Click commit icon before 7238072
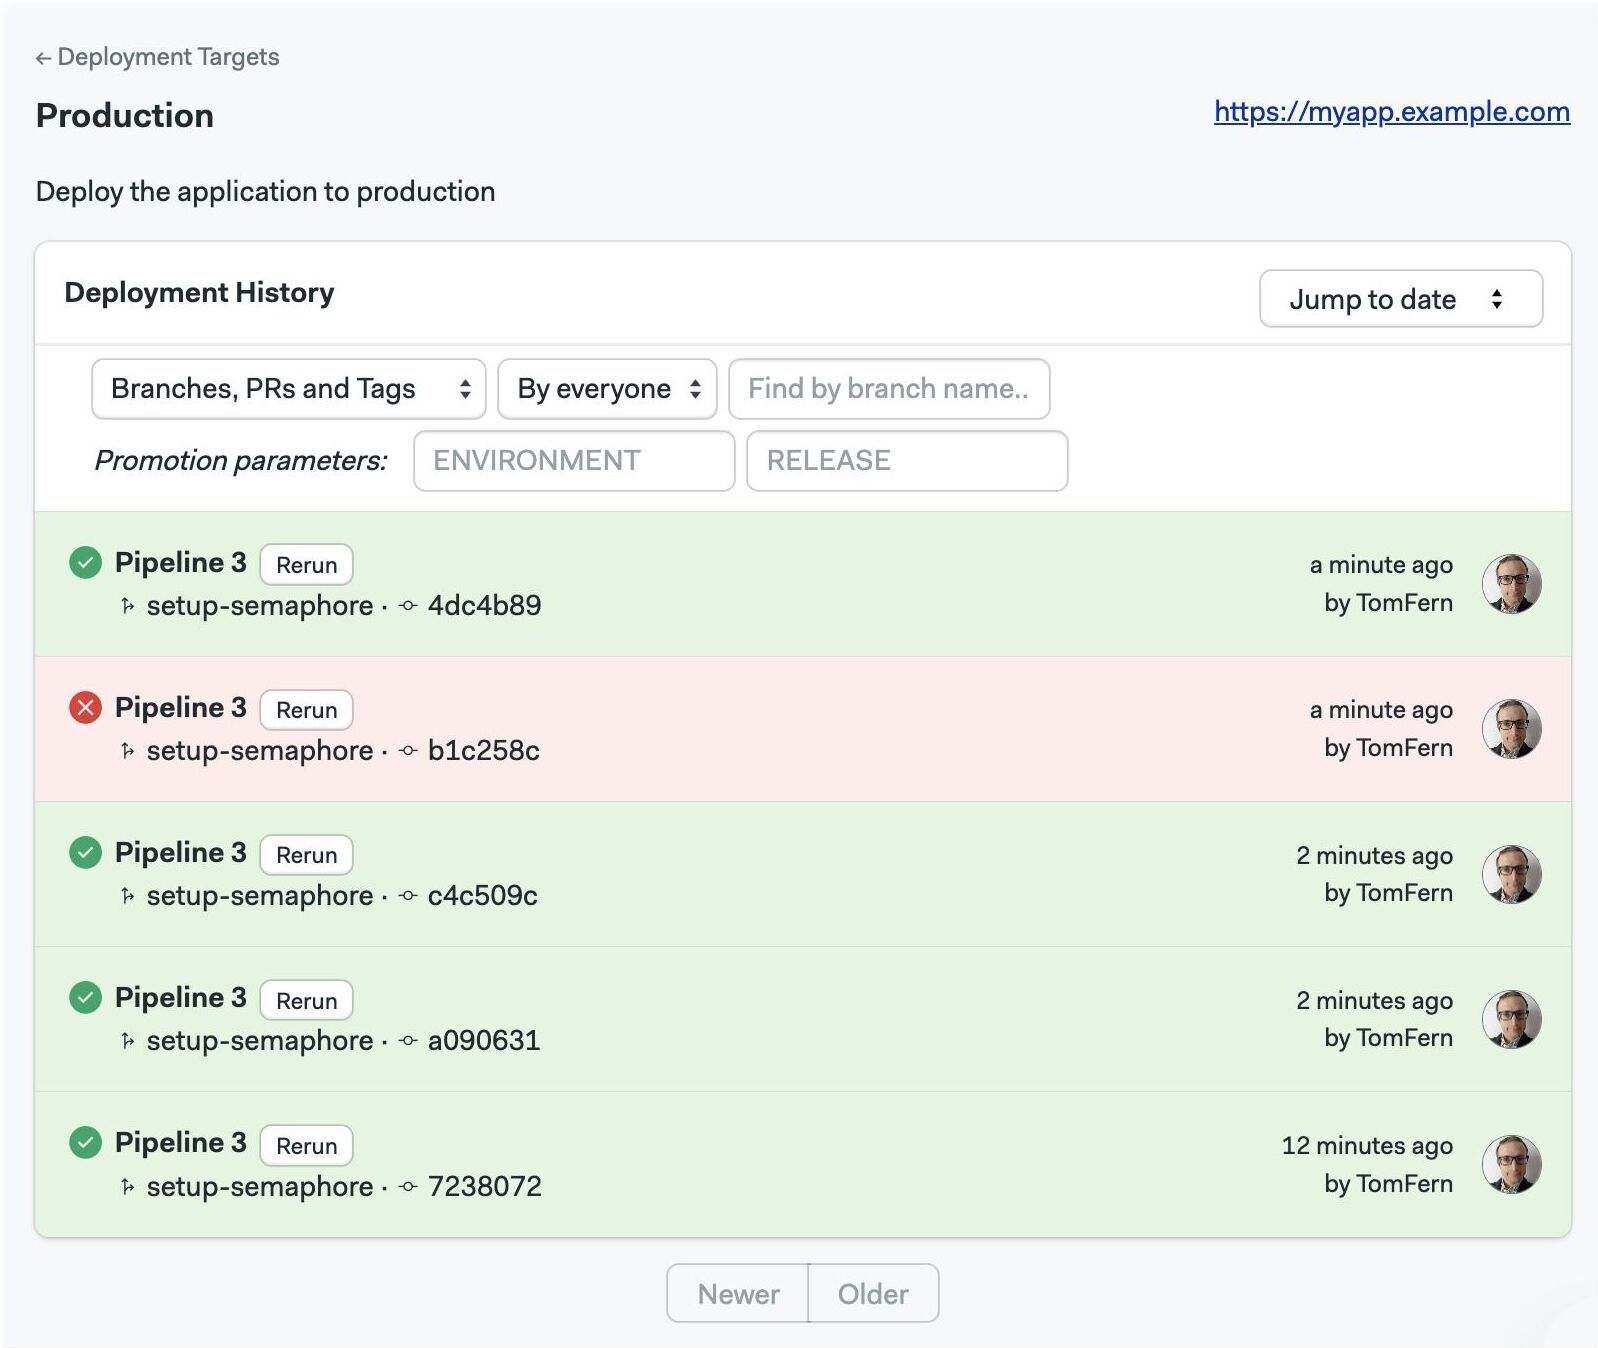The height and width of the screenshot is (1348, 1598). coord(408,1187)
